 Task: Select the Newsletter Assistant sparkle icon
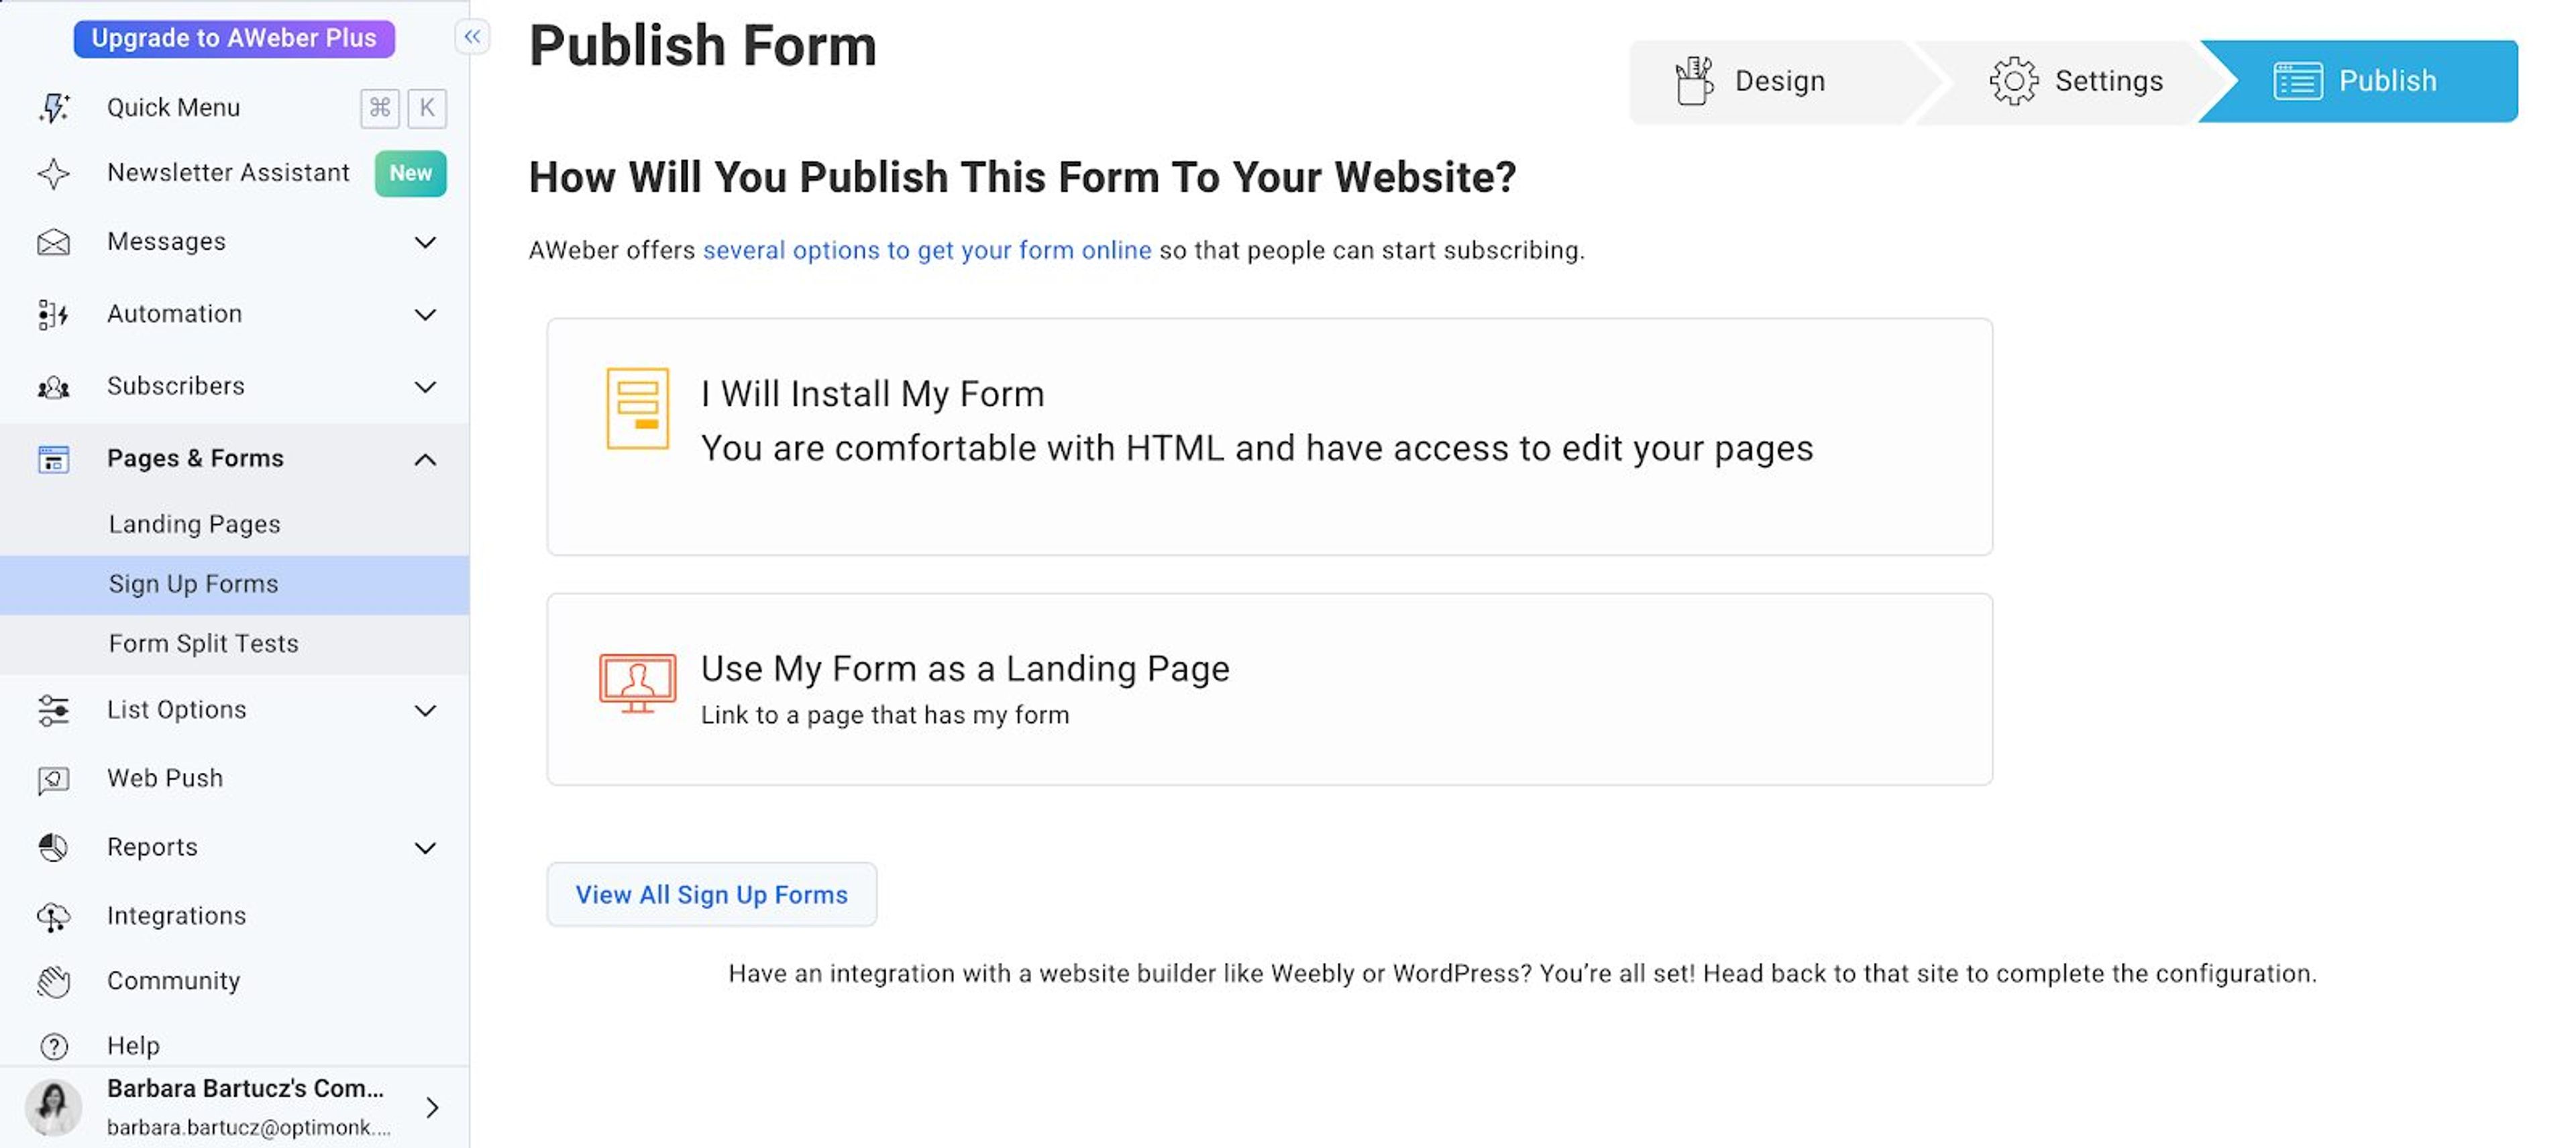click(55, 173)
